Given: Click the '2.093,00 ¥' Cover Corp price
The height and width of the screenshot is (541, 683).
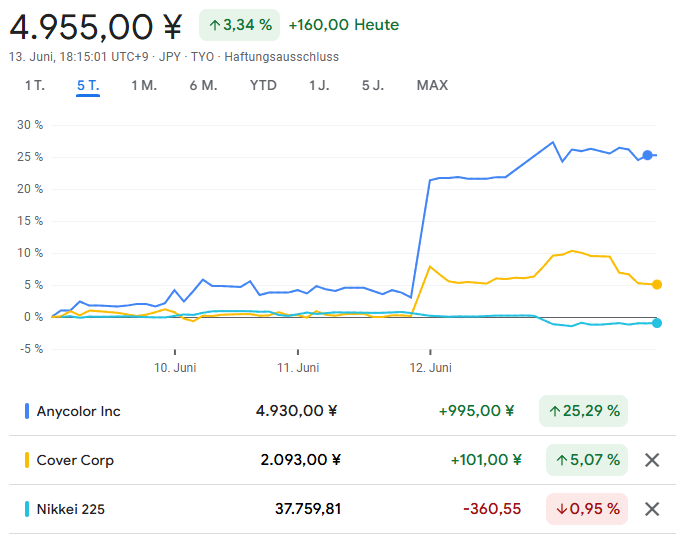Looking at the screenshot, I should (301, 460).
